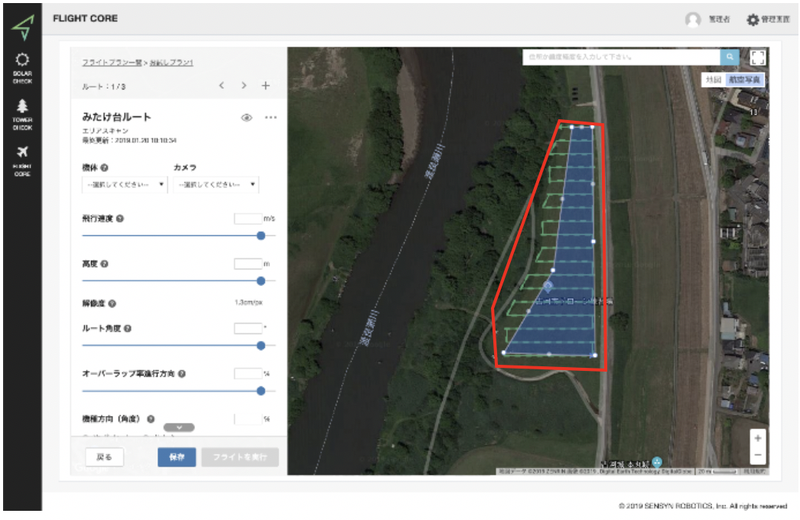800x520 pixels.
Task: Click the フライトプラン一覧 breadcrumb link
Action: pos(112,63)
